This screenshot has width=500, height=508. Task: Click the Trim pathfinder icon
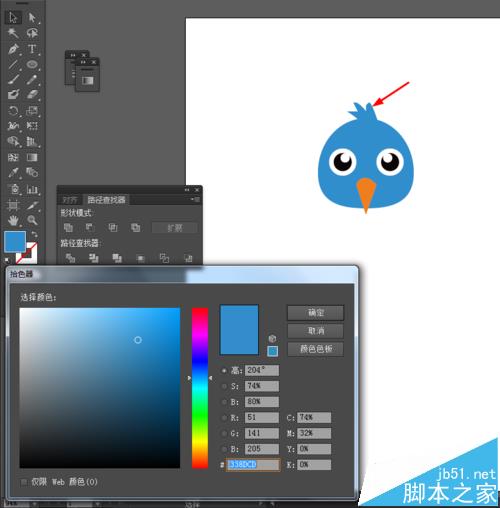pos(94,258)
